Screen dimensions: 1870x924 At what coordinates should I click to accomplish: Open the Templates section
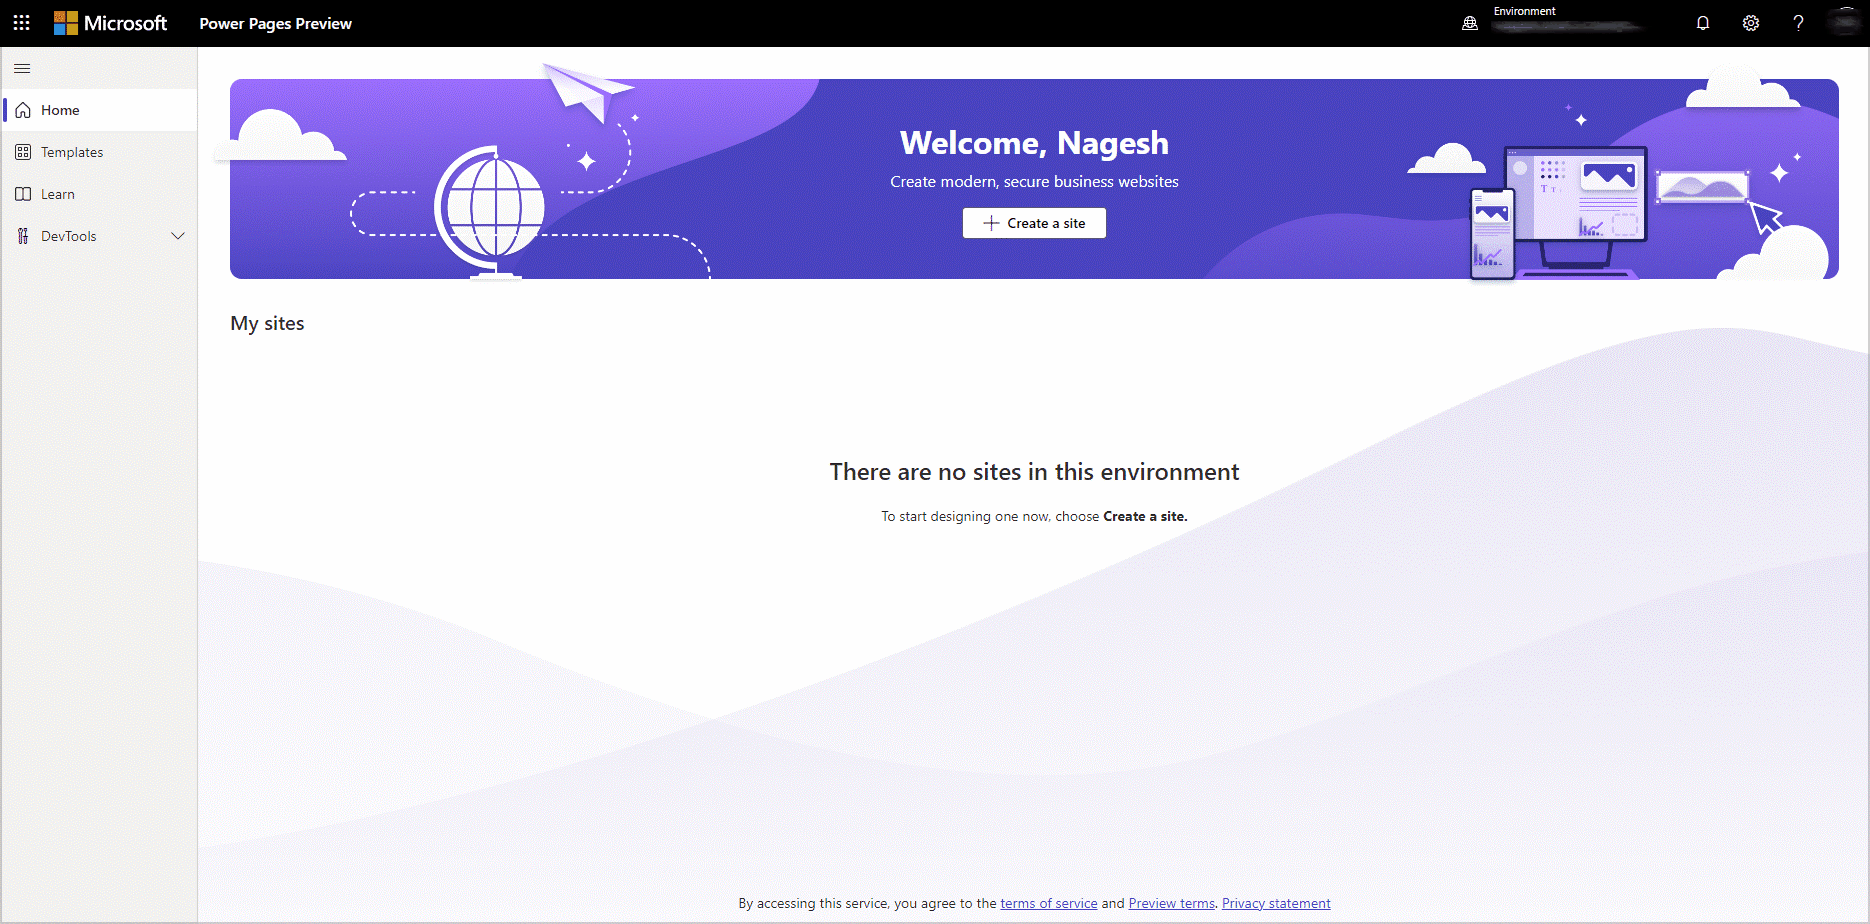pyautogui.click(x=71, y=152)
